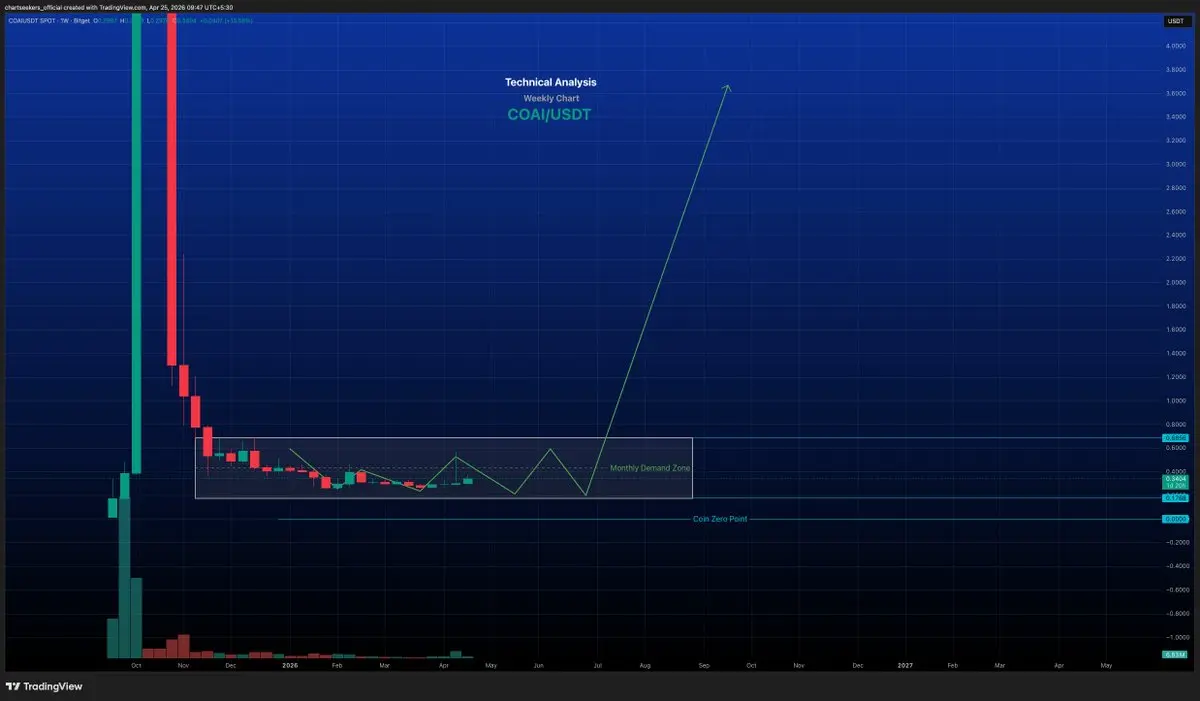
Task: Click the 2027 year marker on time axis
Action: pyautogui.click(x=905, y=664)
